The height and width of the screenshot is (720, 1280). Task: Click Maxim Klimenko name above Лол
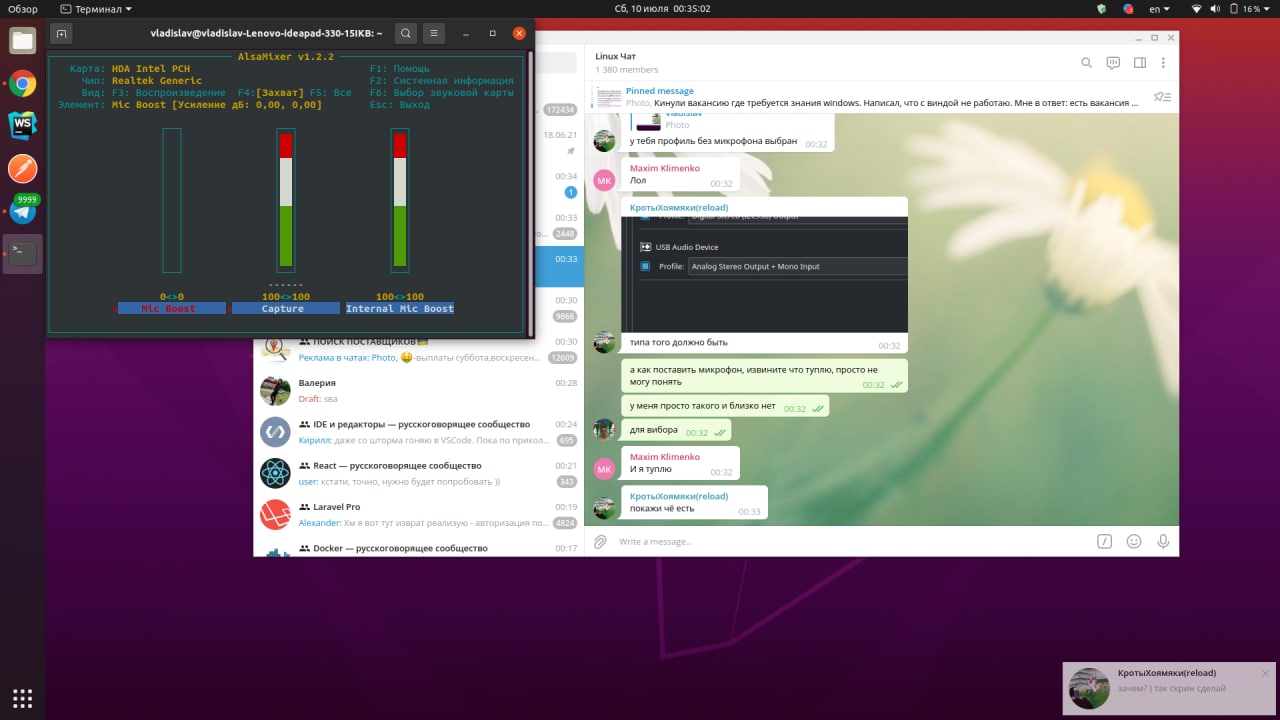click(664, 168)
